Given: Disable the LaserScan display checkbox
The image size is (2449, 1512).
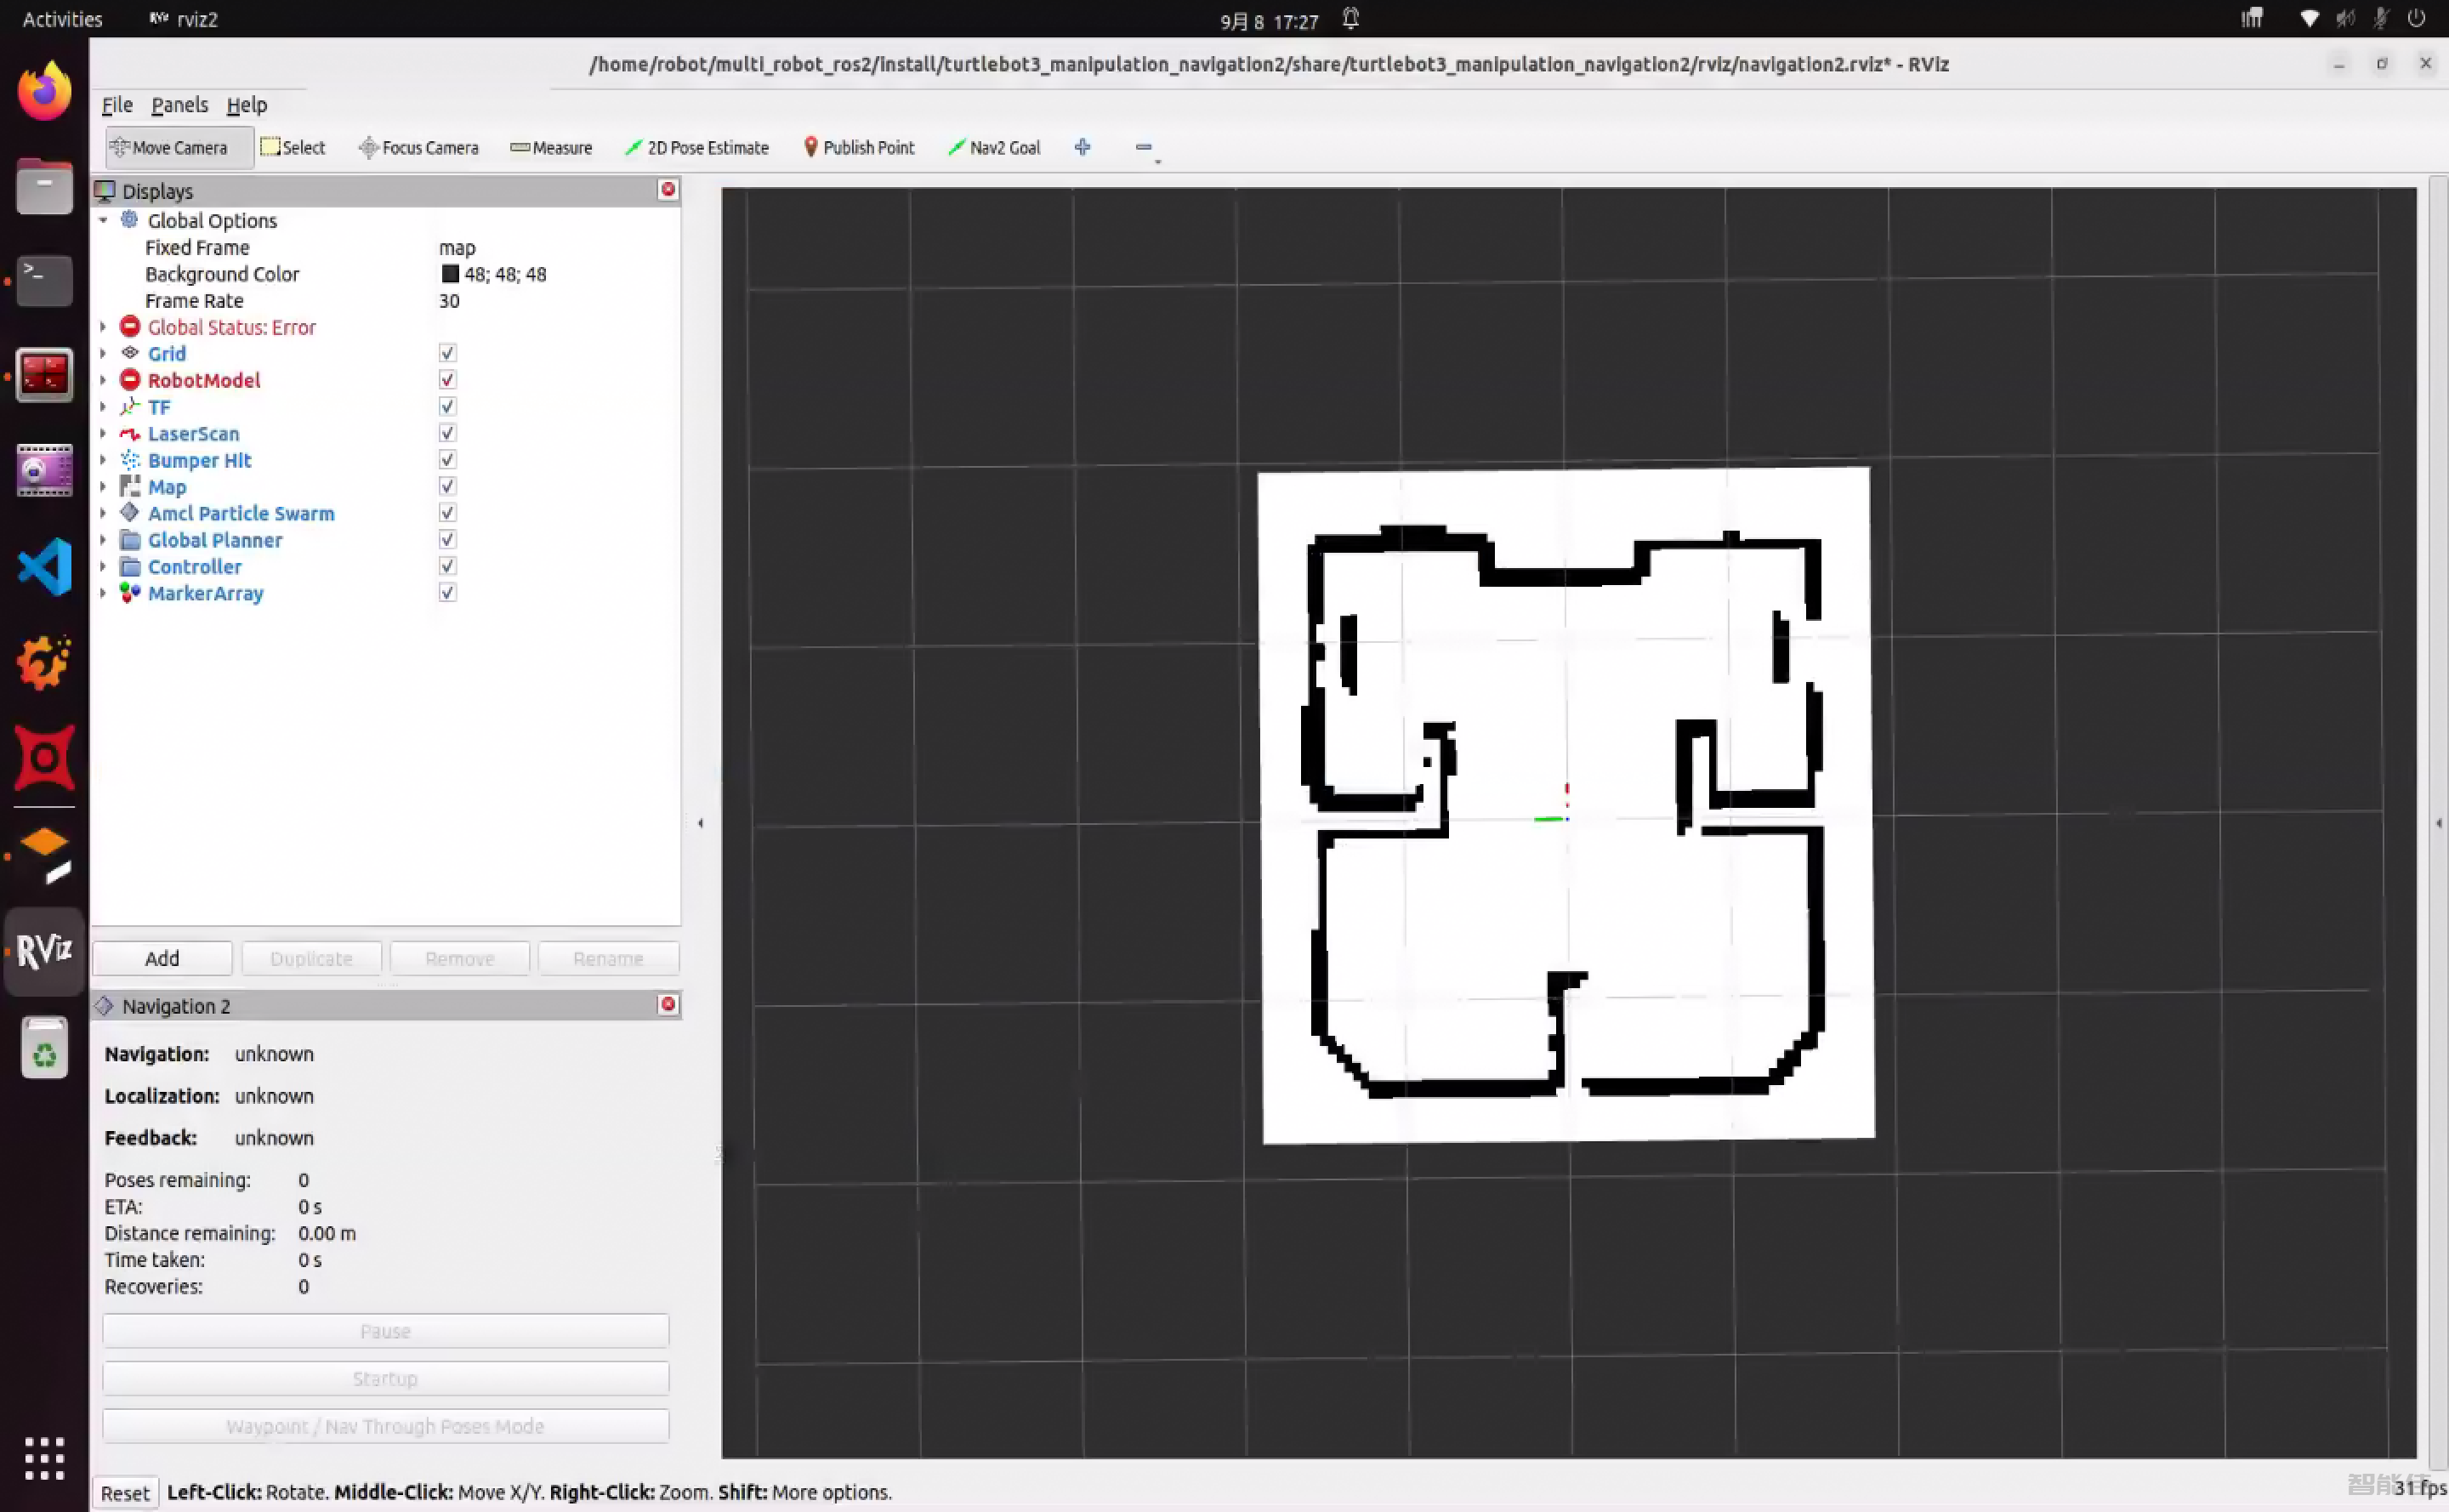Looking at the screenshot, I should coord(447,433).
